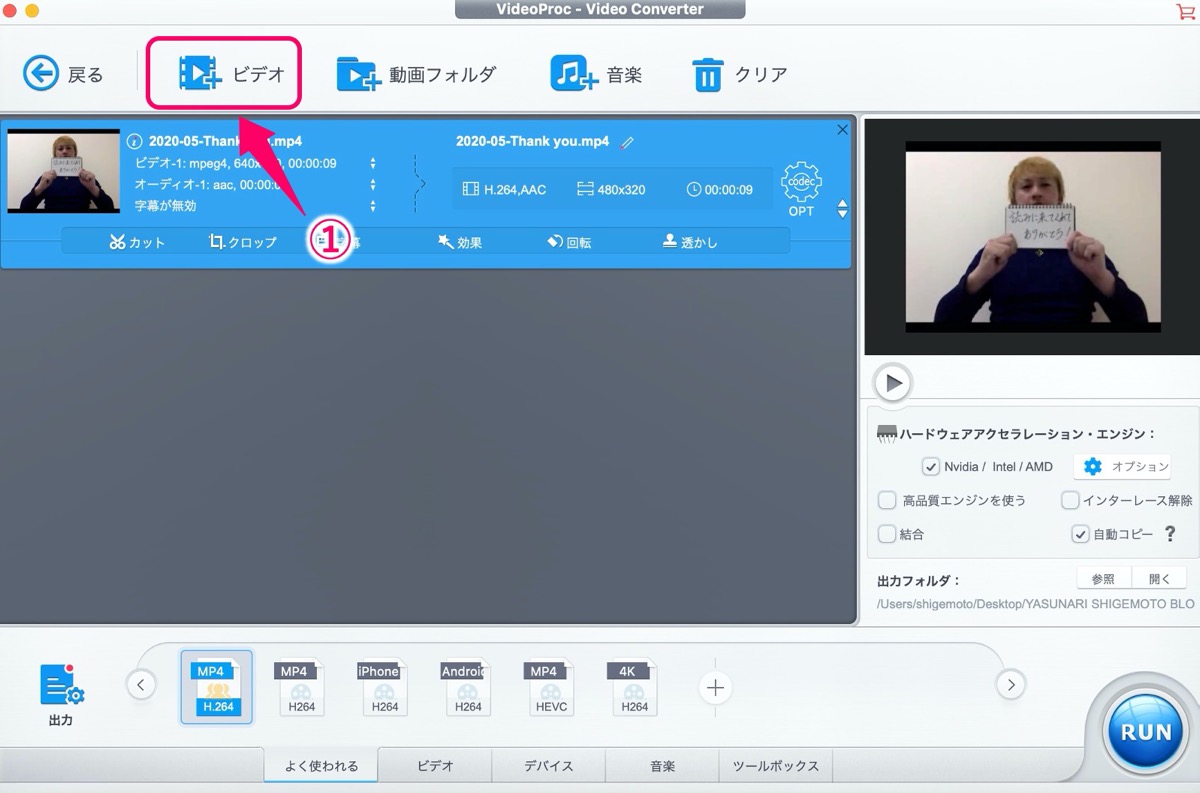Select the iPhone H264 format preset
Screen dimensions: 1200x793
pyautogui.click(x=384, y=687)
